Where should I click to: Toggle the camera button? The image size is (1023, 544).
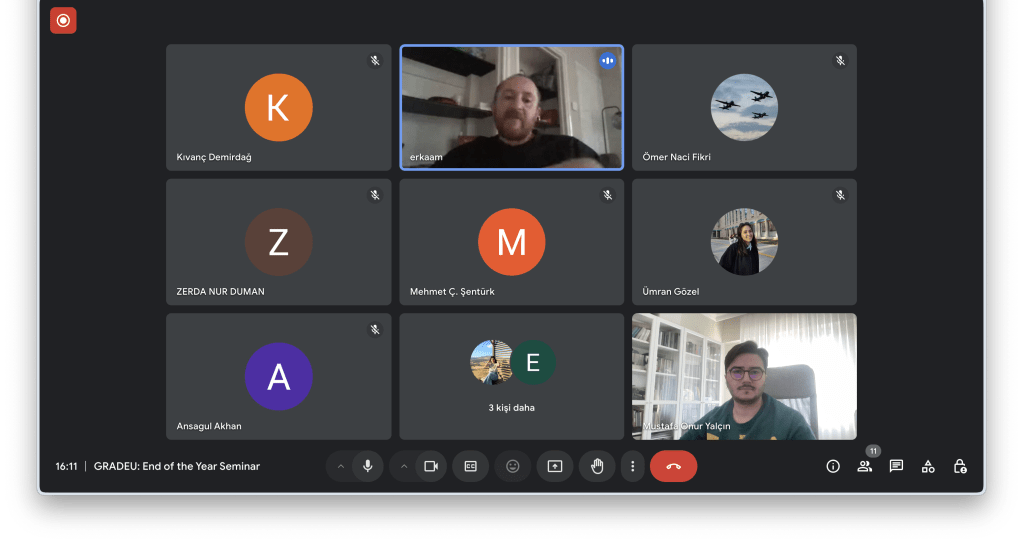point(431,466)
